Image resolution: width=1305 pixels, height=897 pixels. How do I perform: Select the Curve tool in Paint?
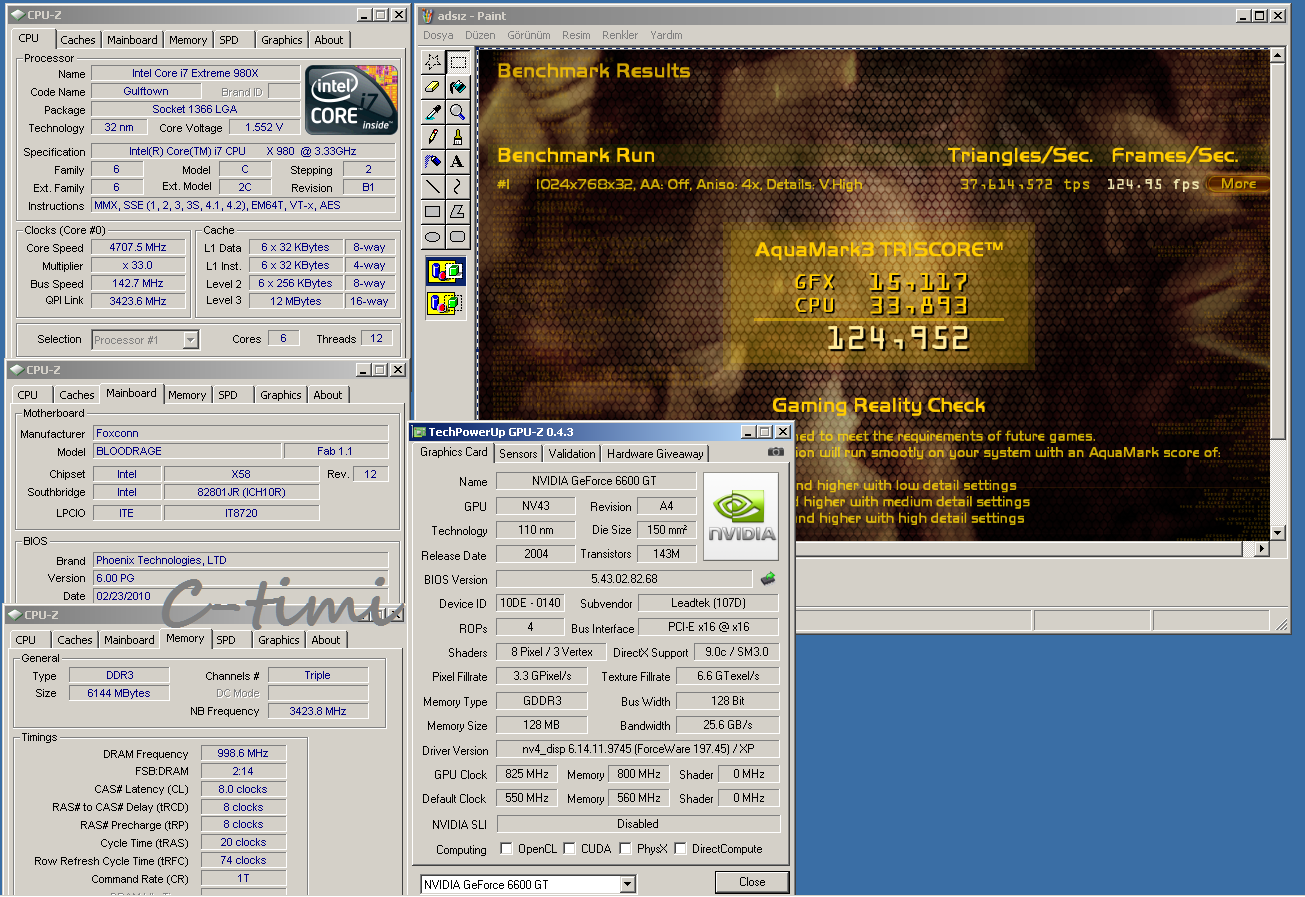coord(457,186)
